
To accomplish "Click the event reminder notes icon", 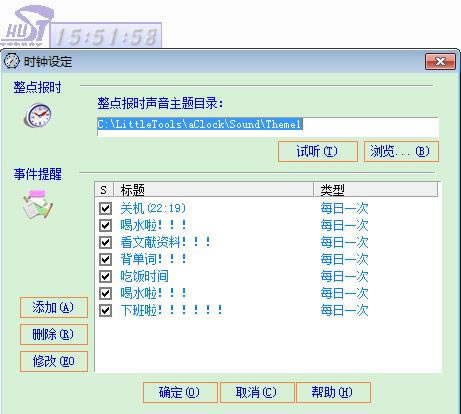I will tap(37, 204).
